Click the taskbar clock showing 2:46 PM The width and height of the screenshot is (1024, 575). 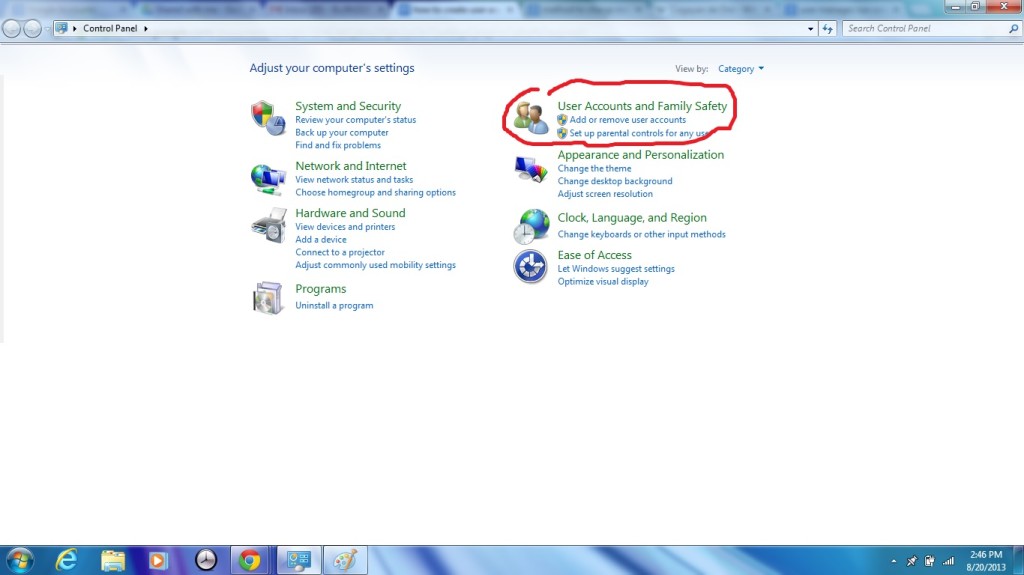coord(986,561)
